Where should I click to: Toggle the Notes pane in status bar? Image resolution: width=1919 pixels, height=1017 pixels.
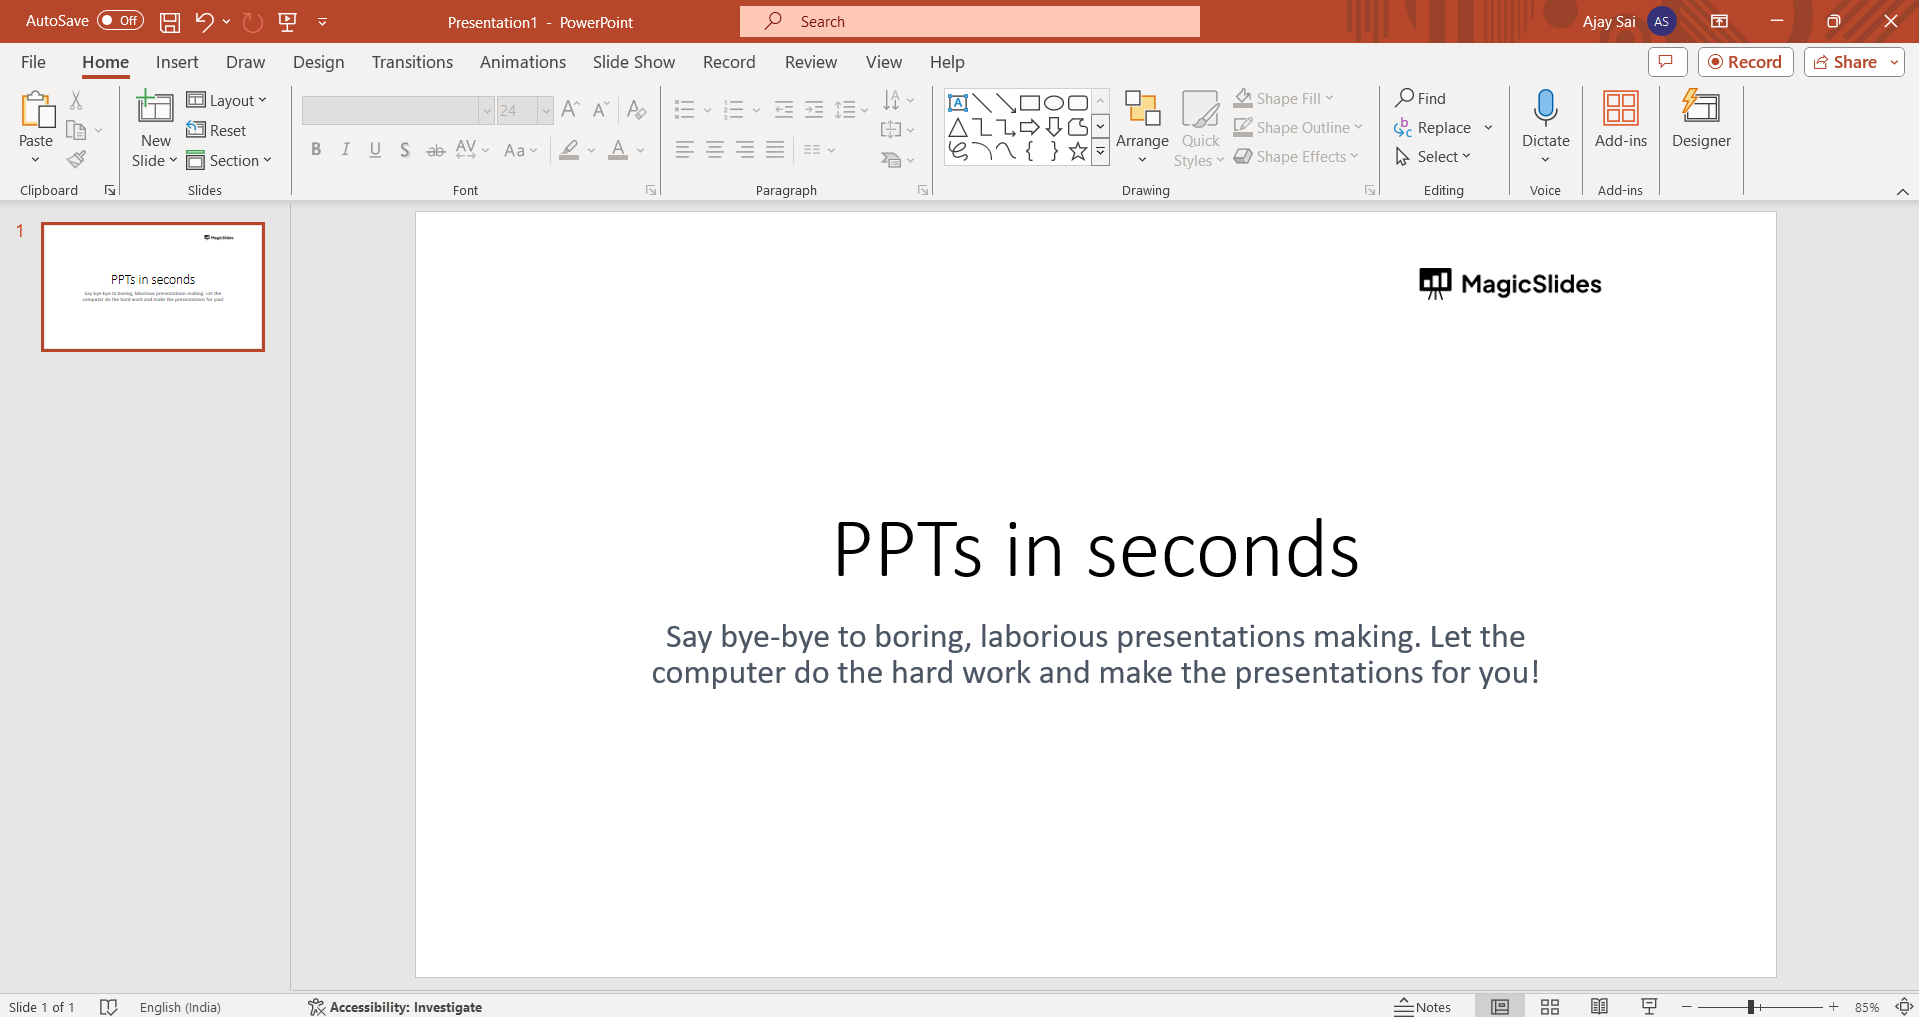coord(1422,1007)
